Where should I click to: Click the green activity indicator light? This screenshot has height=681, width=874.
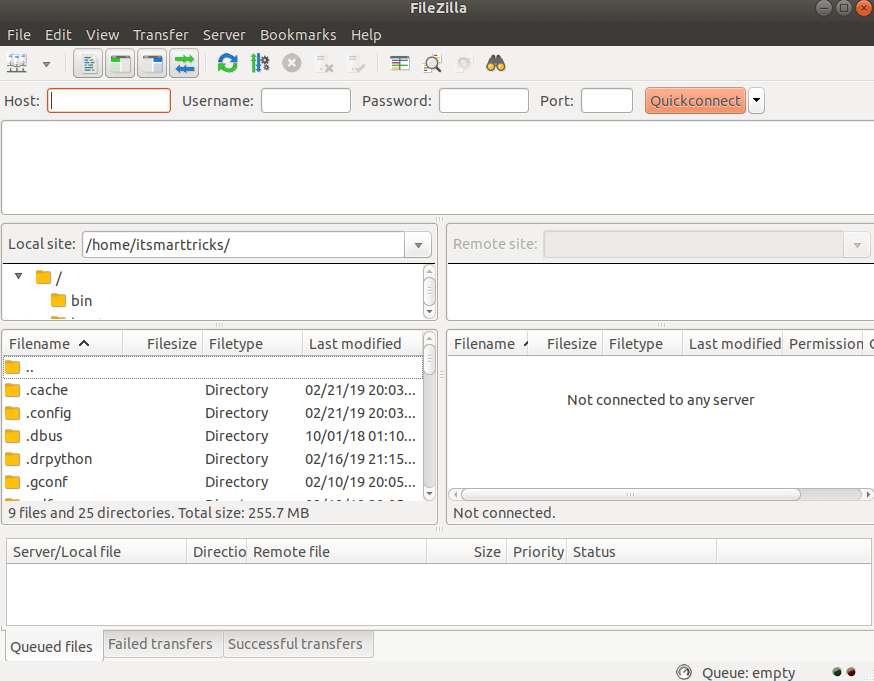tap(837, 672)
